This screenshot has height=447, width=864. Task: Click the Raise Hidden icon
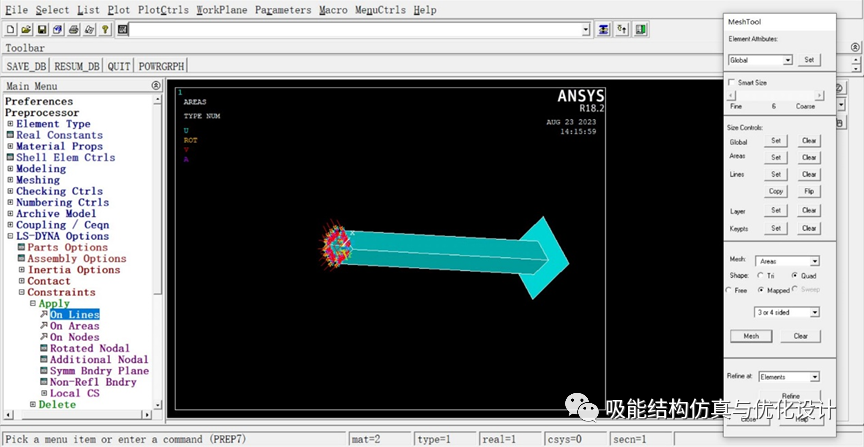click(603, 29)
